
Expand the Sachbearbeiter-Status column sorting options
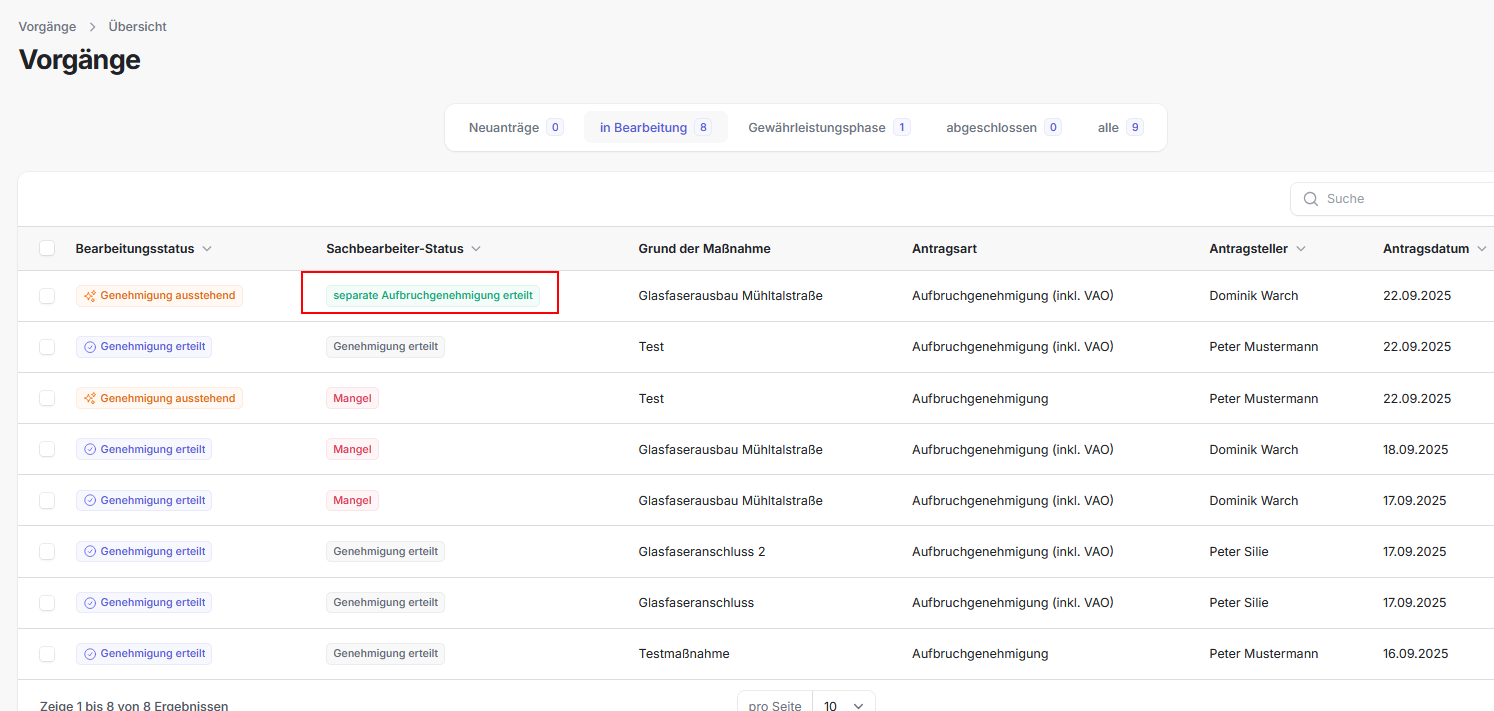point(476,248)
